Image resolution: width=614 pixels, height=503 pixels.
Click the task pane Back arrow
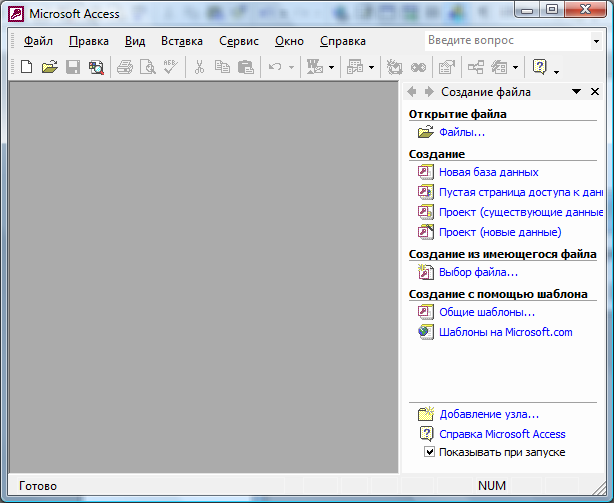point(412,92)
